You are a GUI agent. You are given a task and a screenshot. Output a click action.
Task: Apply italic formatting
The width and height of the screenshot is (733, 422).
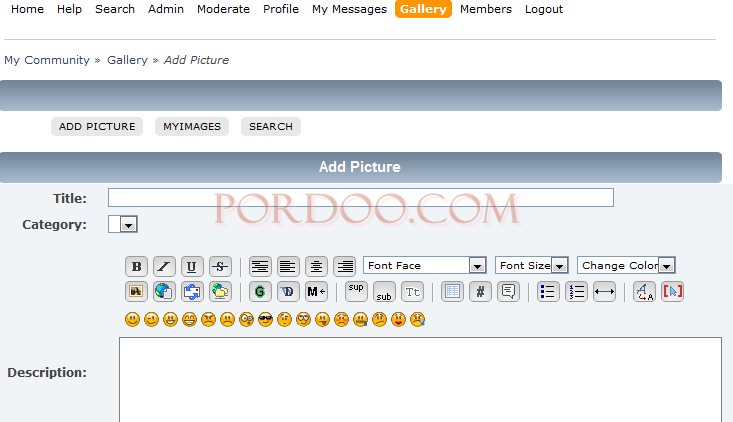pyautogui.click(x=164, y=266)
